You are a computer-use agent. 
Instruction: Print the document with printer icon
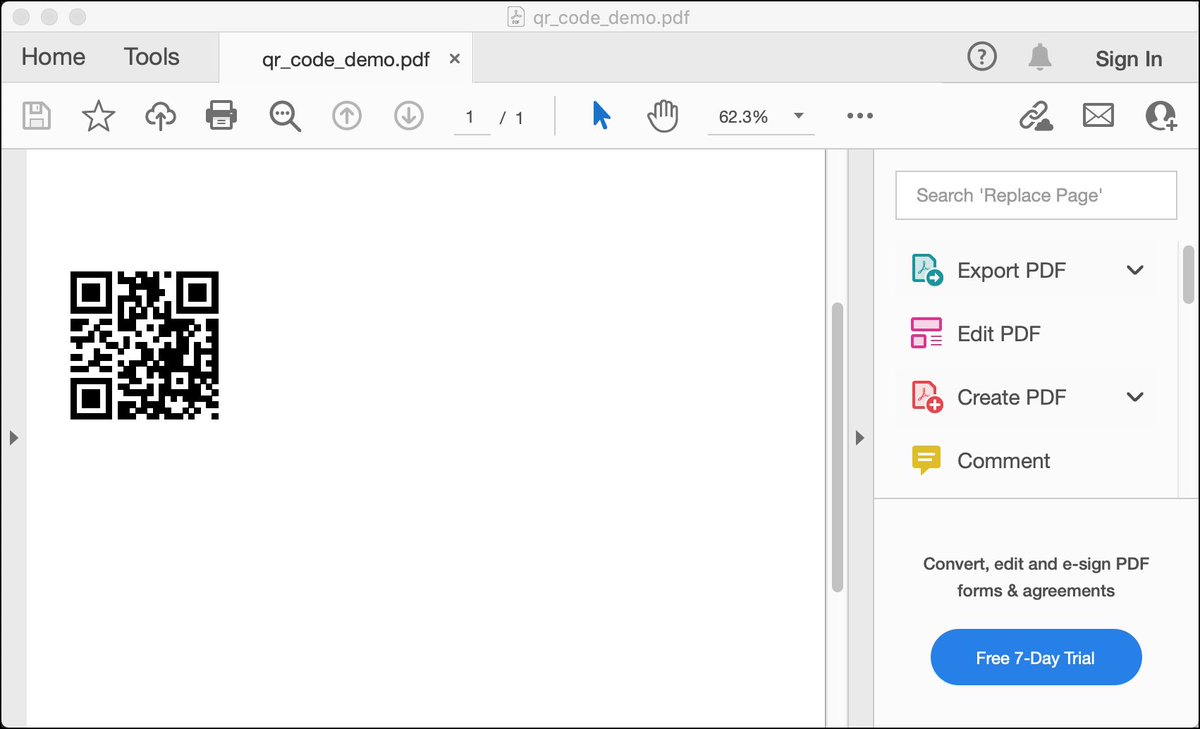click(221, 116)
